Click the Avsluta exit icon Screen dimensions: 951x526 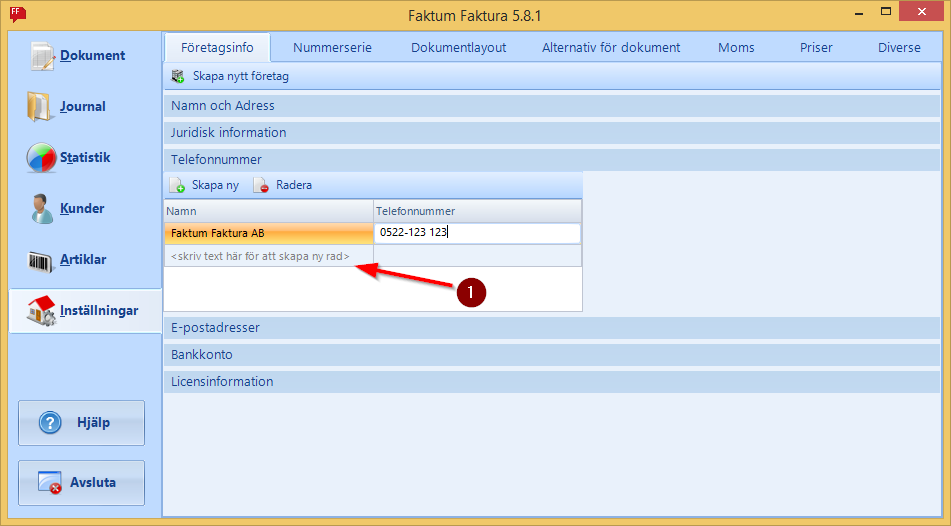pyautogui.click(x=50, y=482)
